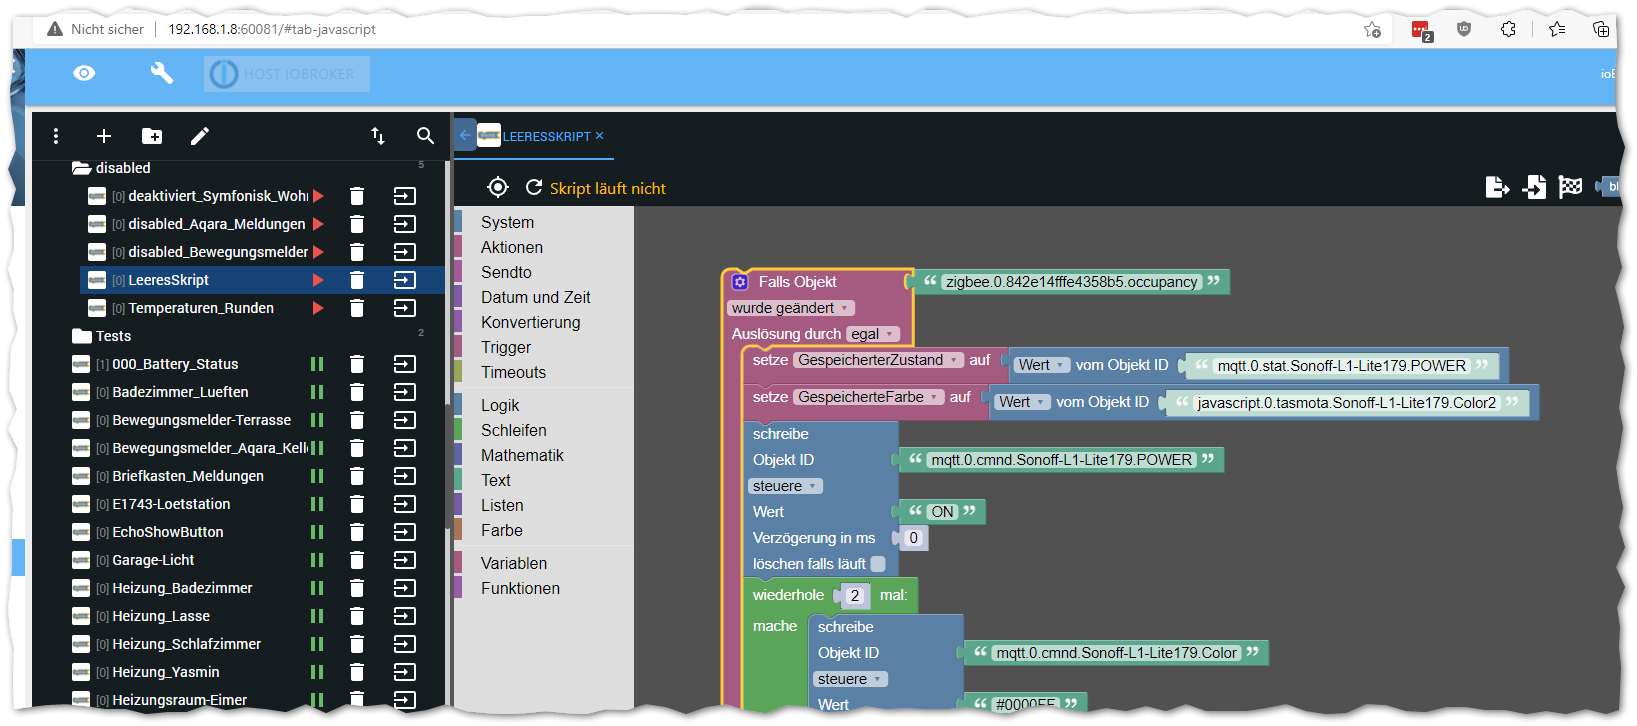This screenshot has height=726, width=1637.
Task: Open the wrench settings icon
Action: tap(162, 73)
